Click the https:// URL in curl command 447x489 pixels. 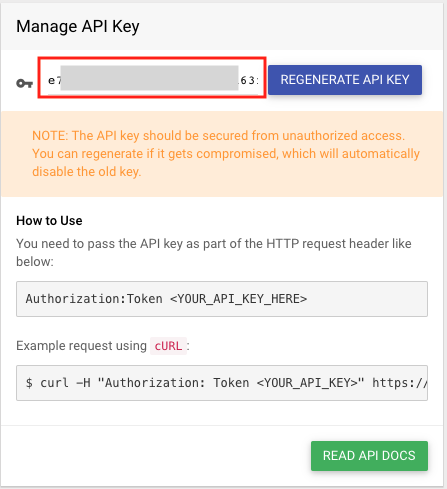coord(400,383)
